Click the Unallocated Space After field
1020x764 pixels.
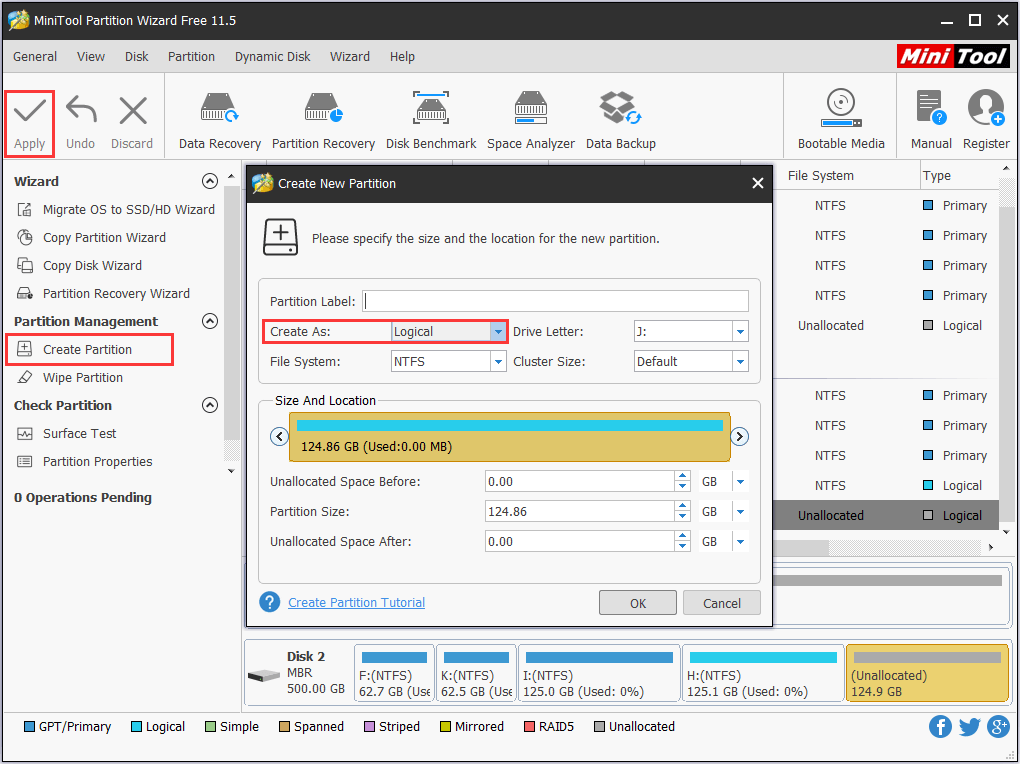click(580, 541)
